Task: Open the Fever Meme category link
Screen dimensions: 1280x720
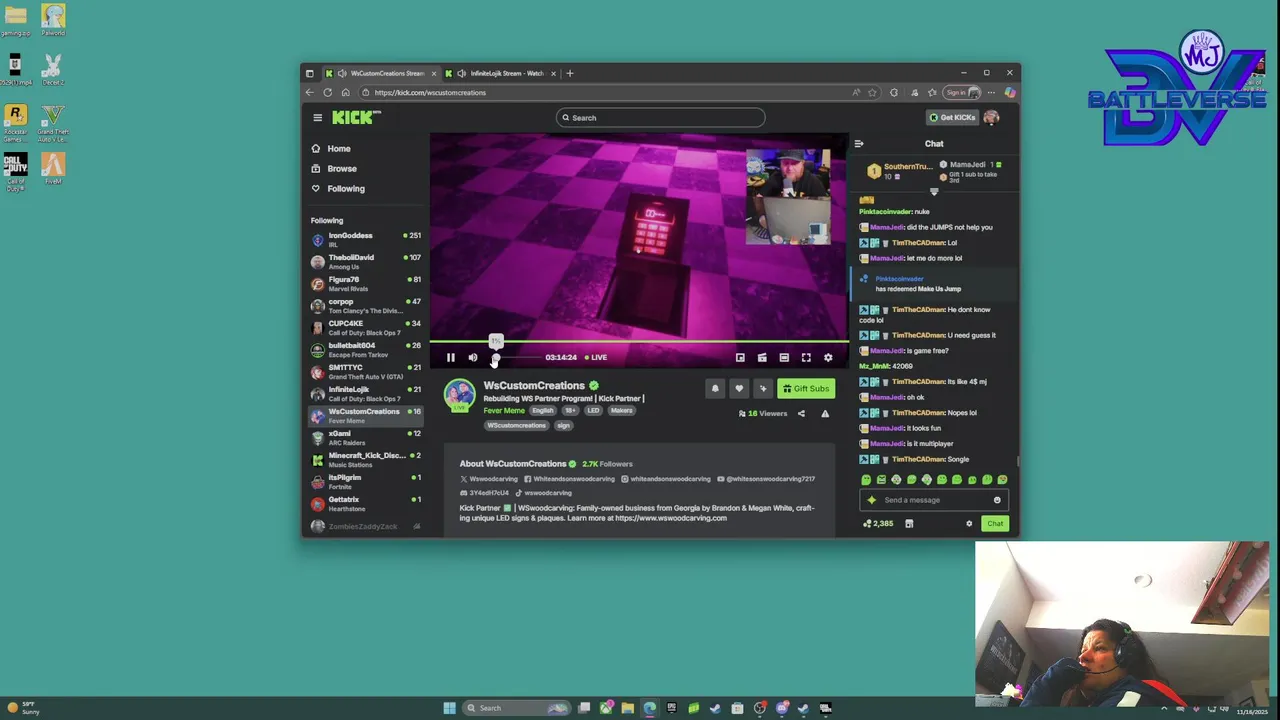Action: [x=504, y=410]
